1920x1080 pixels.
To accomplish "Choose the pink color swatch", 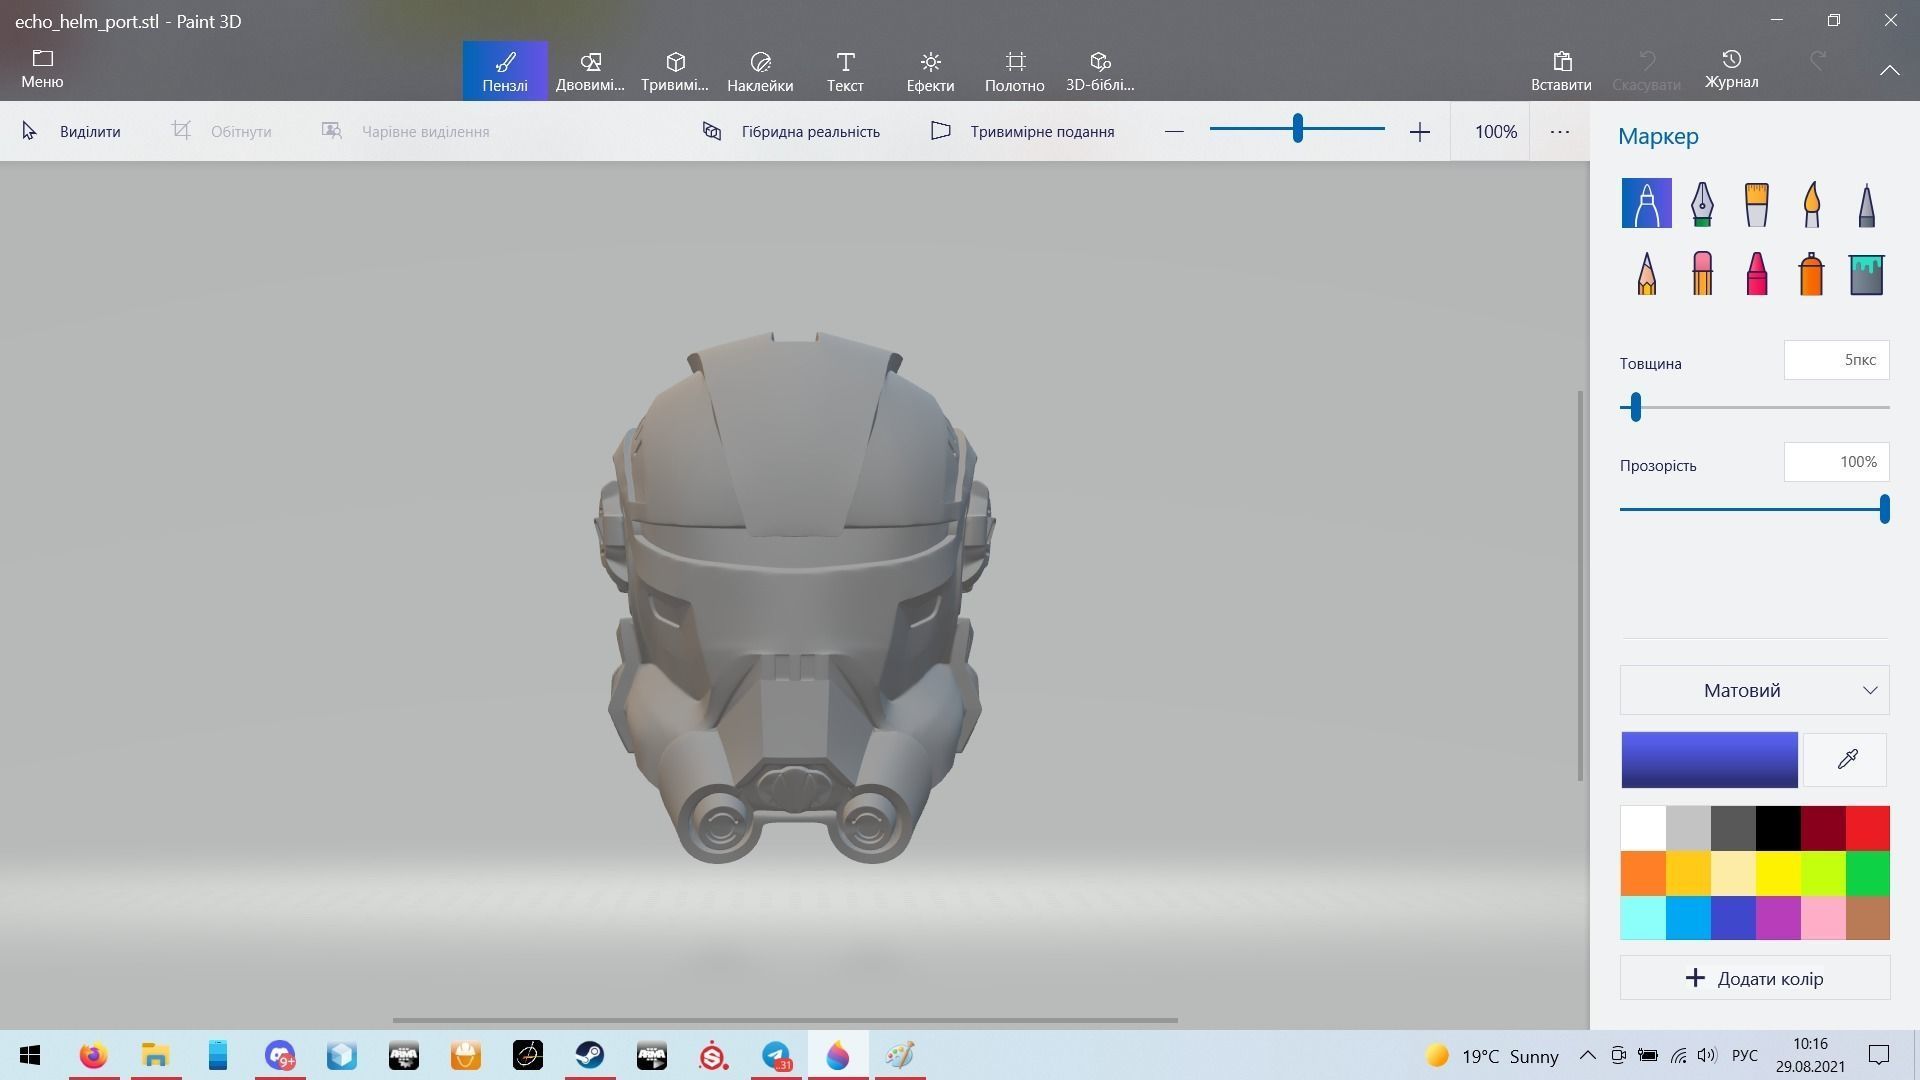I will 1822,918.
